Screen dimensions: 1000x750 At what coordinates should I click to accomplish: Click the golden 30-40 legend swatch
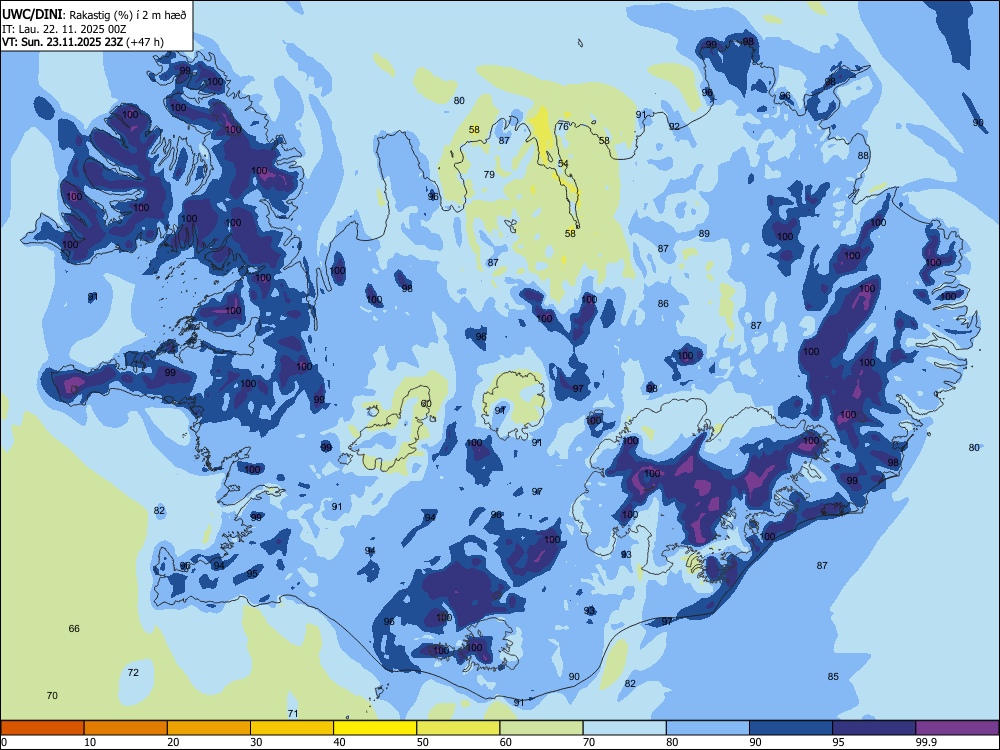pos(292,728)
